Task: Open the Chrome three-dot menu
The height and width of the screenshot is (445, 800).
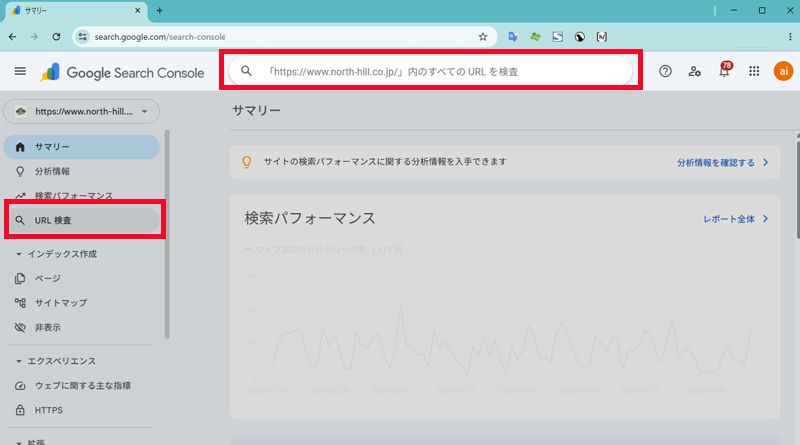Action: coord(790,37)
